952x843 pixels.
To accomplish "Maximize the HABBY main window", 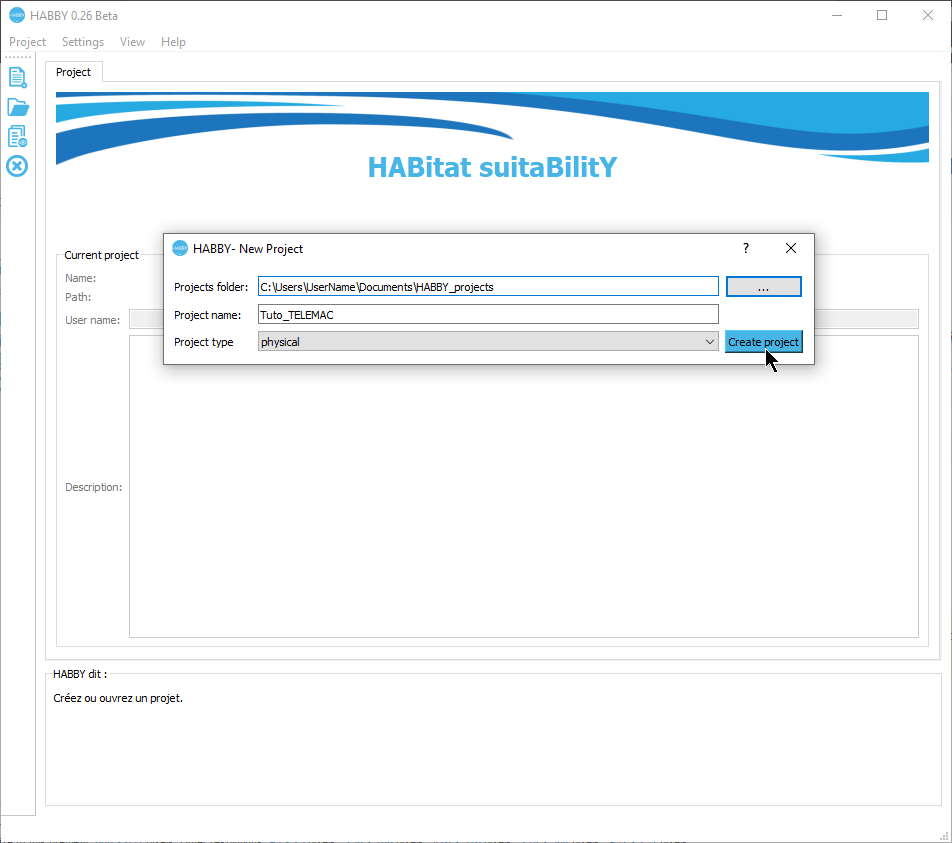I will [x=881, y=15].
